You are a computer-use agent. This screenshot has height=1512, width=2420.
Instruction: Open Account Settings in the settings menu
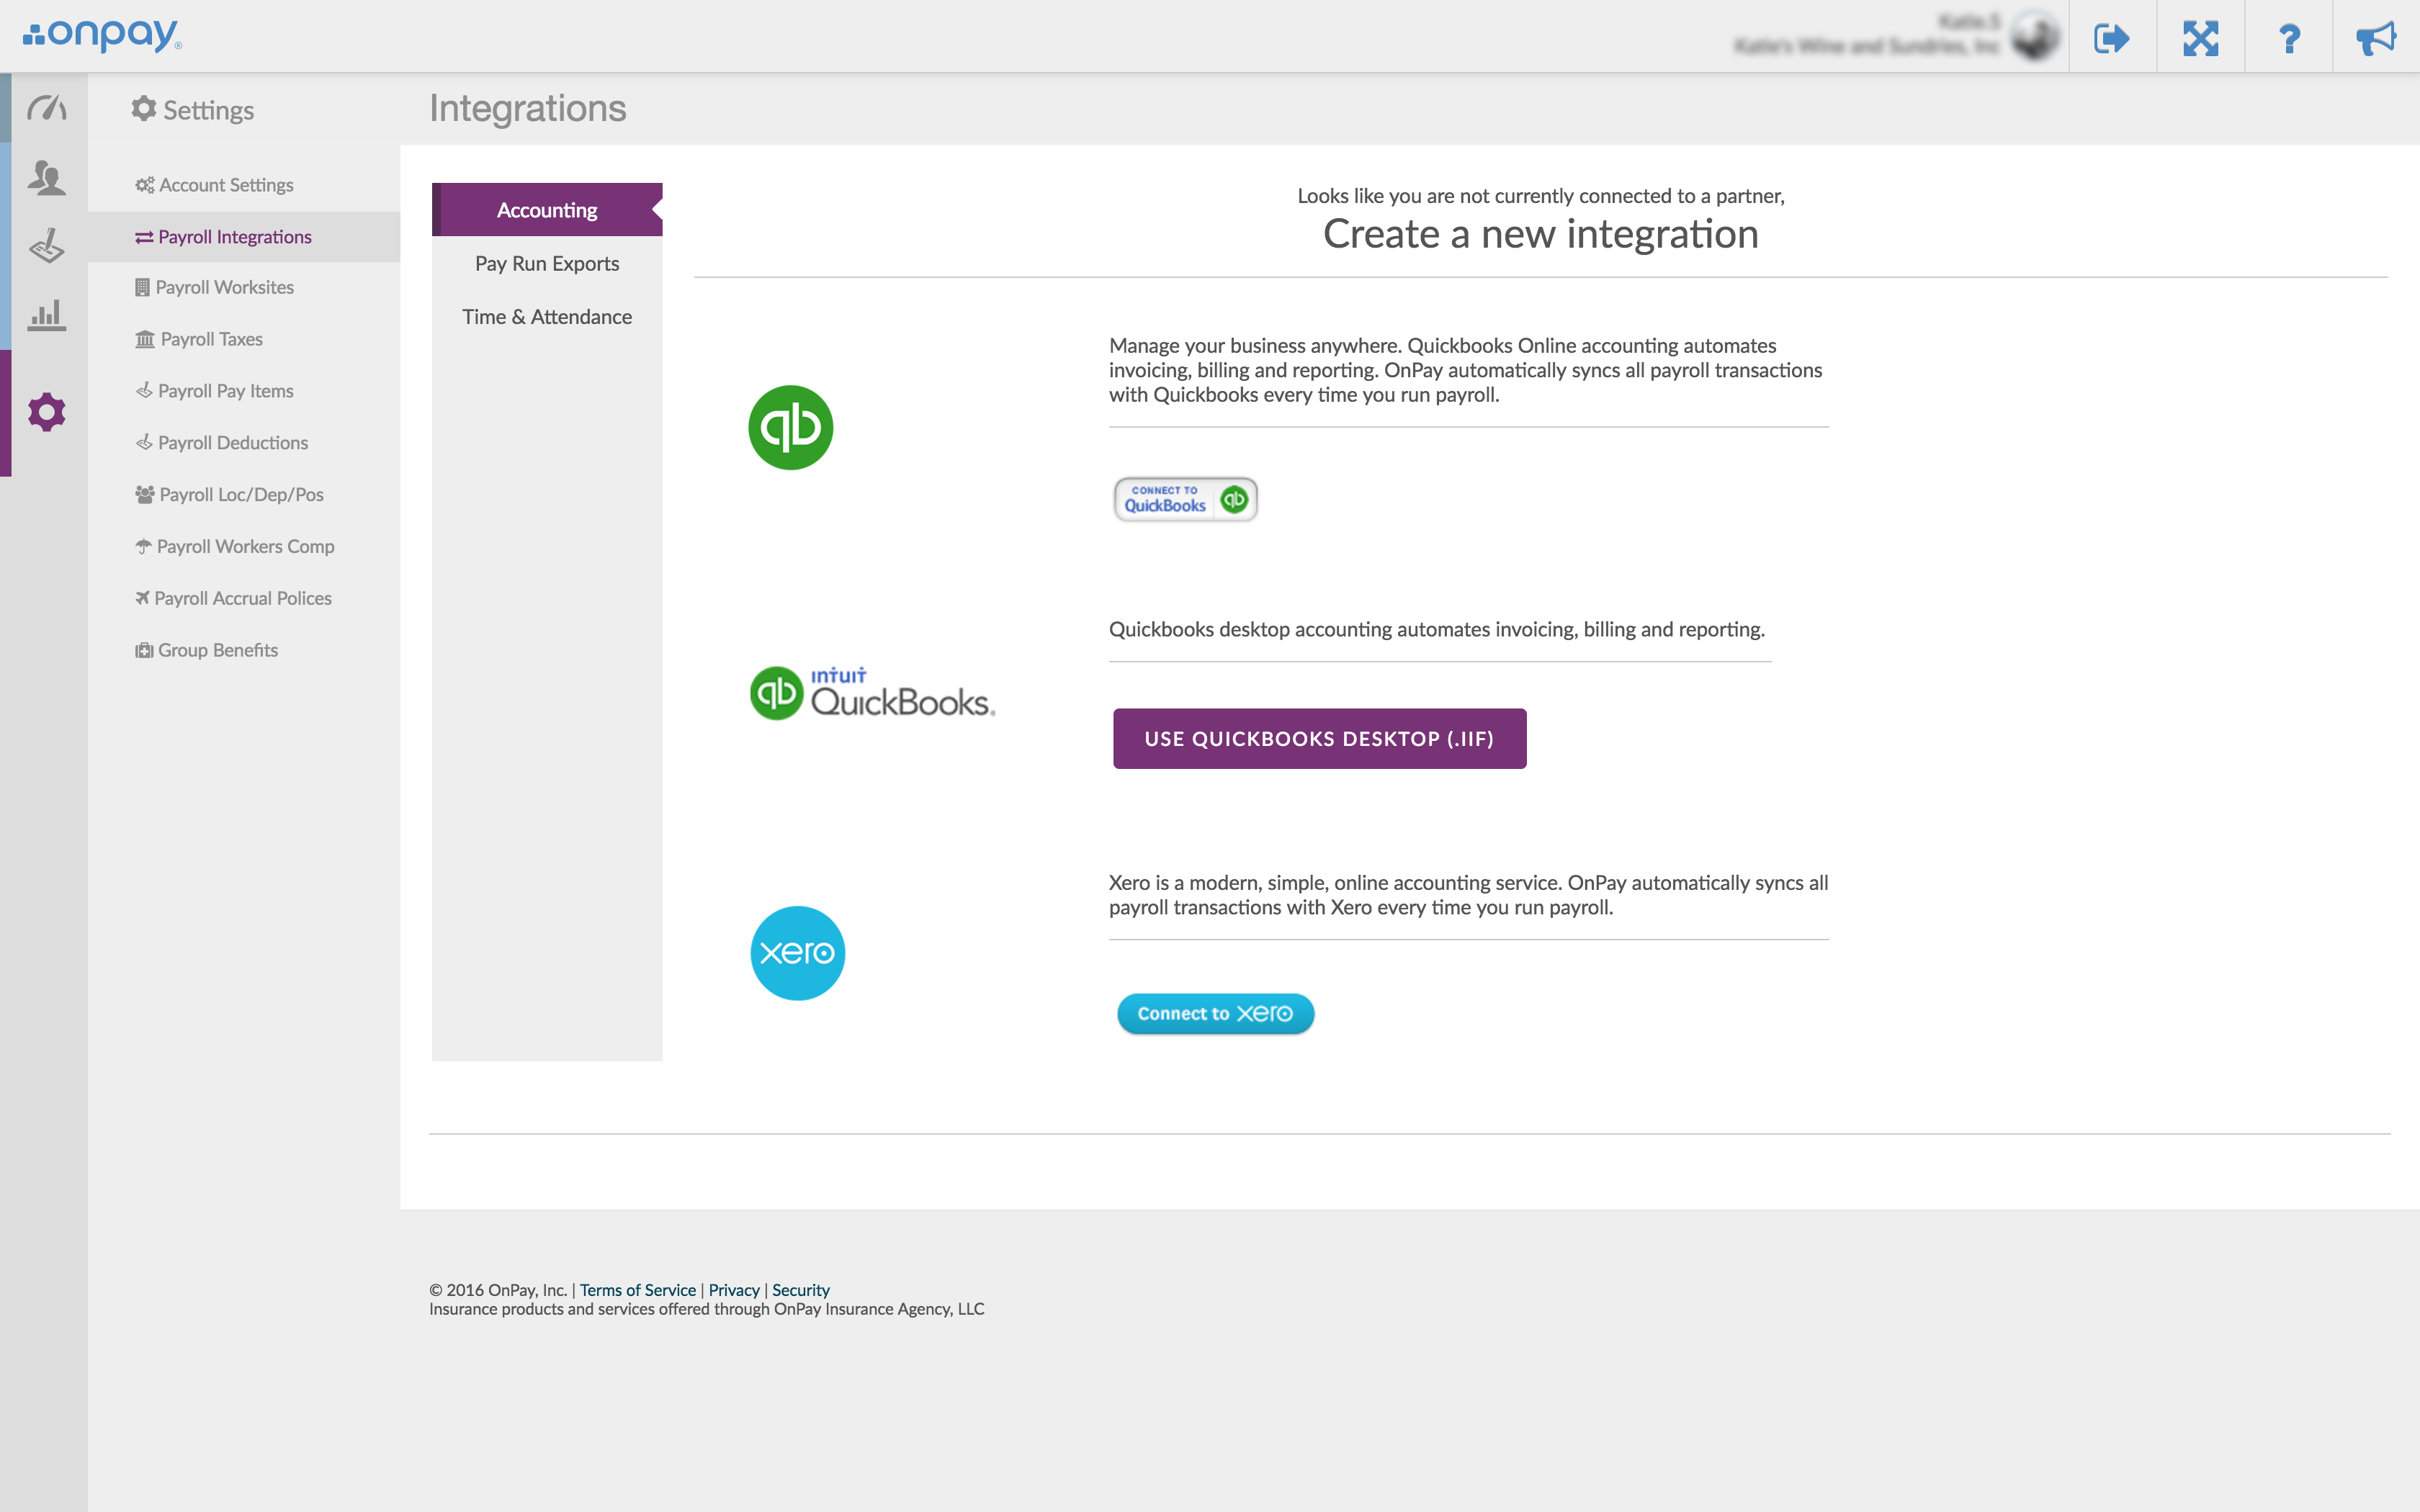click(x=225, y=185)
